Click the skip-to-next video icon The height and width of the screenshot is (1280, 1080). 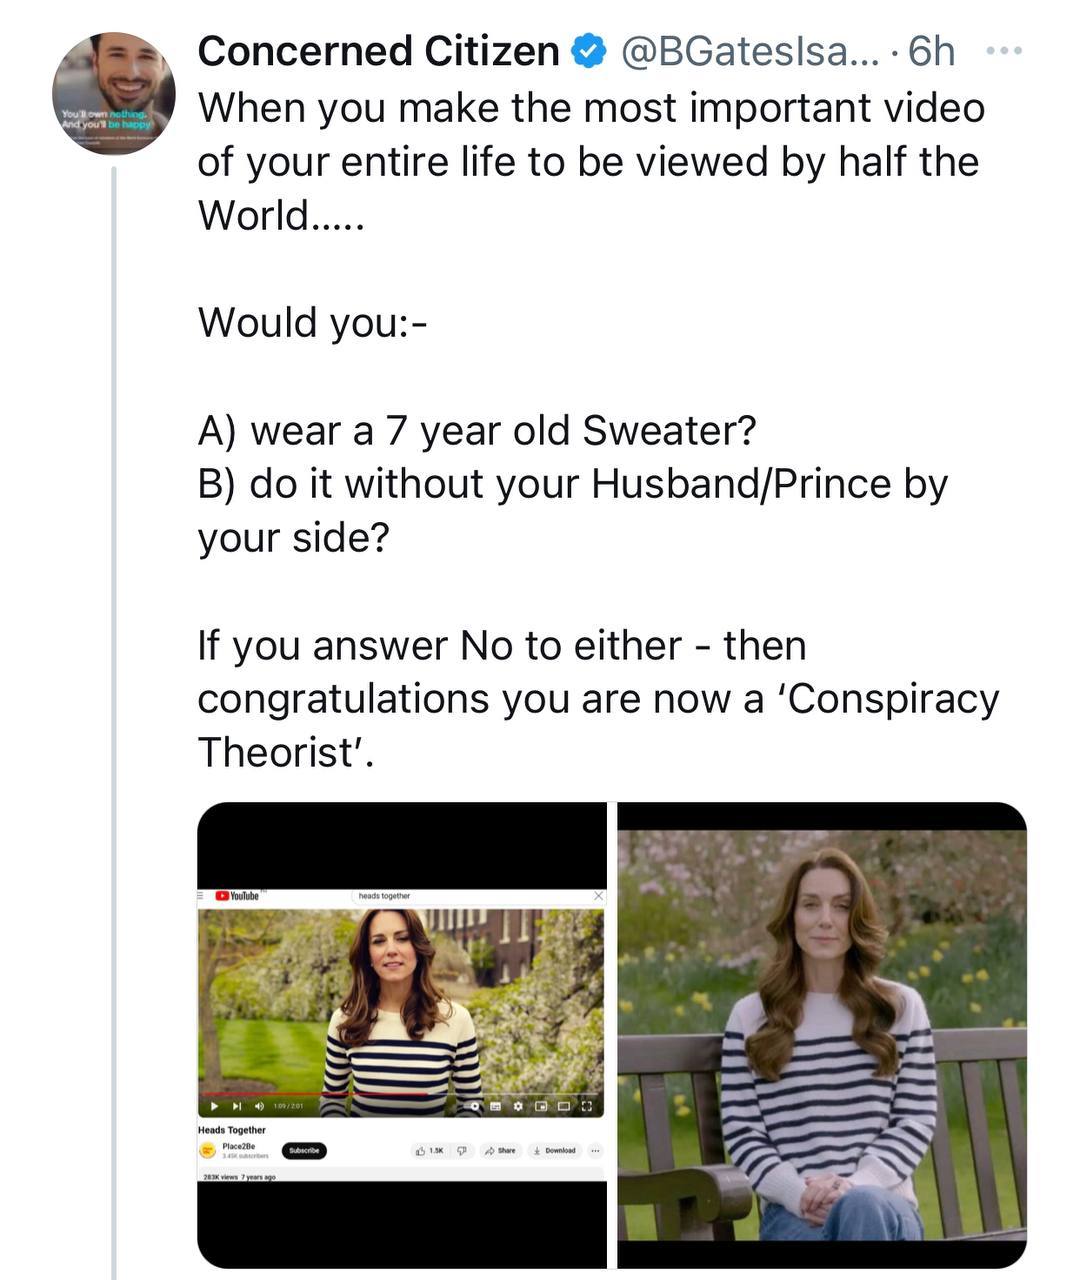(237, 1107)
